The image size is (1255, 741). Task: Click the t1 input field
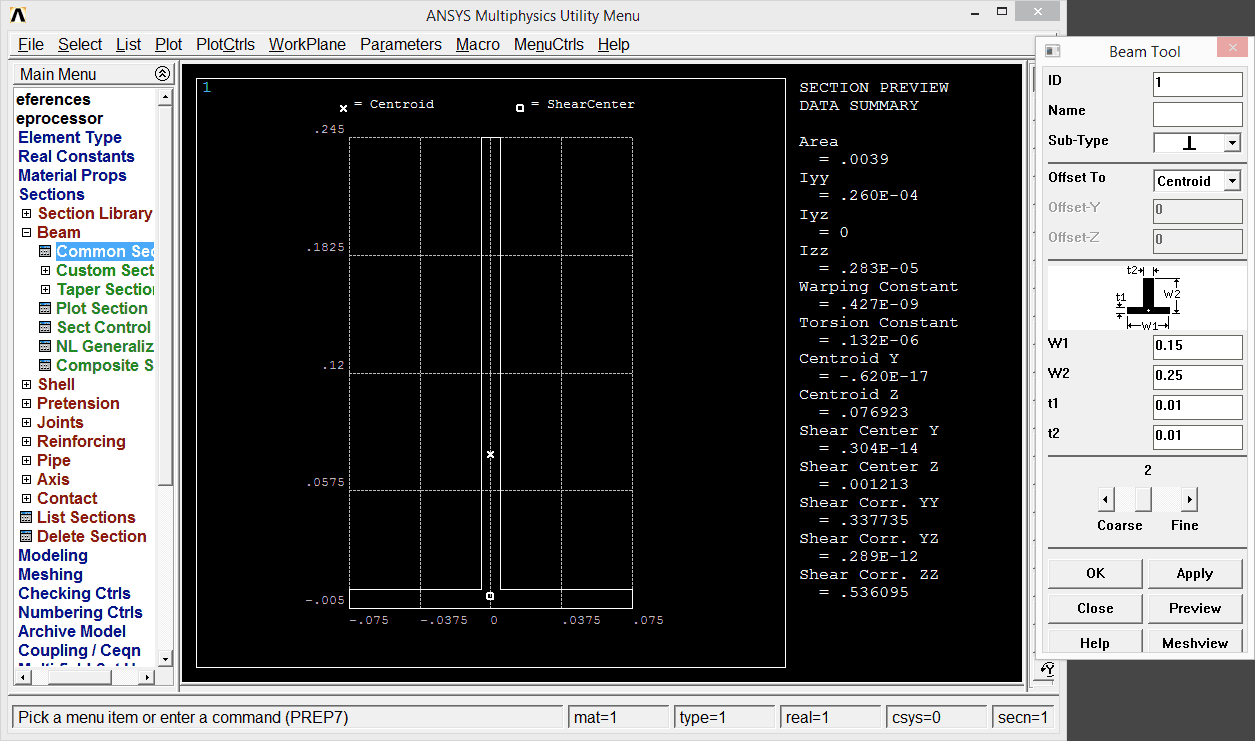click(x=1198, y=407)
